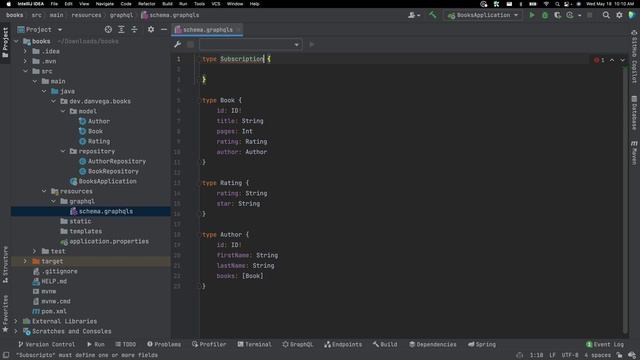This screenshot has width=640, height=360.
Task: Open the Endpoints tool tab
Action: pos(343,344)
